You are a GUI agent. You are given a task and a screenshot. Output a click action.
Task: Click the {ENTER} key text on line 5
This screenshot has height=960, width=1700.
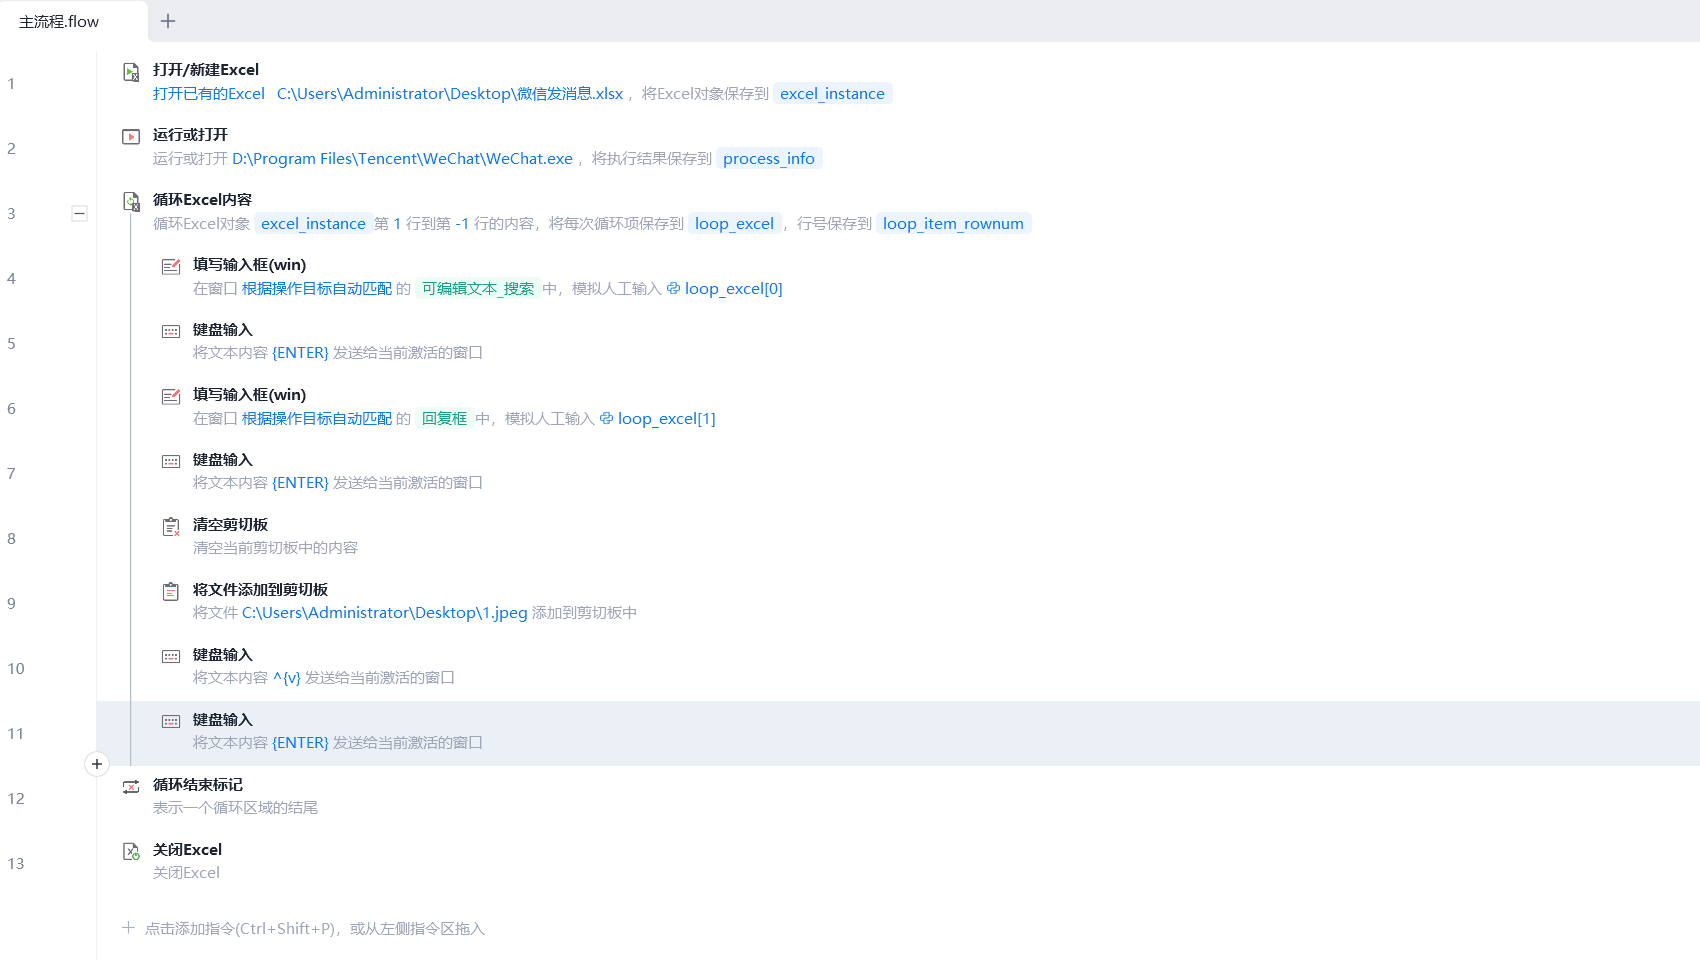300,353
